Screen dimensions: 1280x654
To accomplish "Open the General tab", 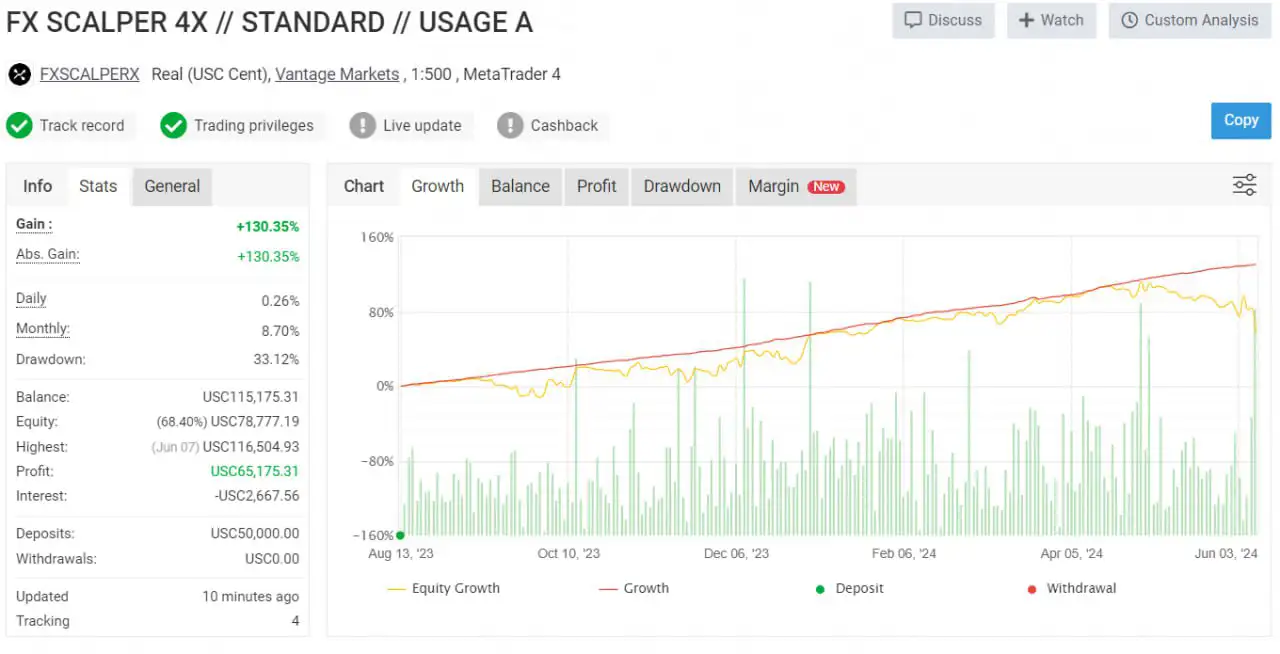I will tap(172, 186).
